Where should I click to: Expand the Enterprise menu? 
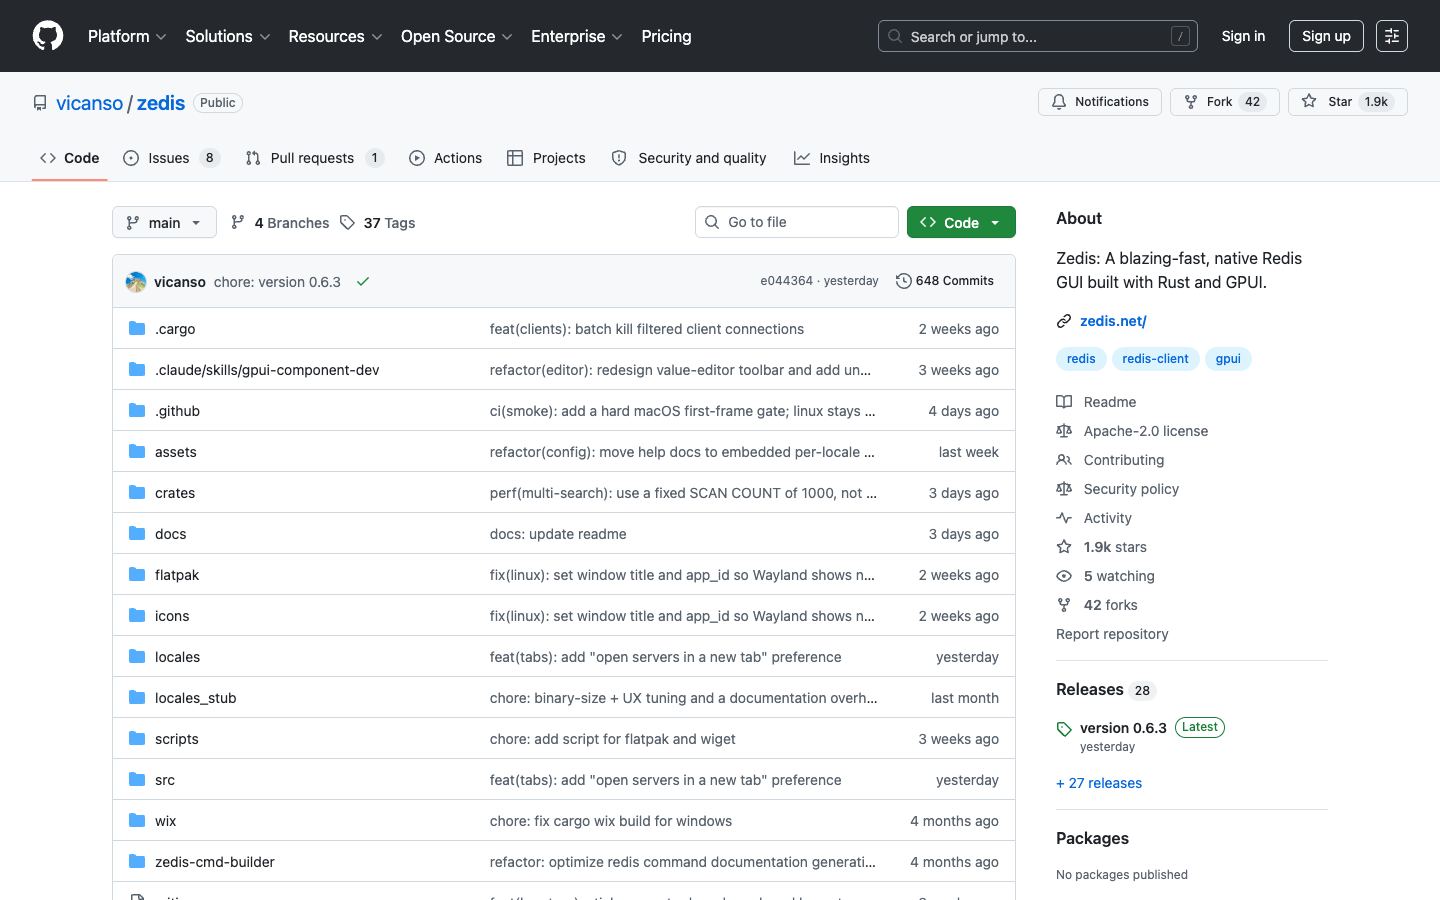(577, 36)
